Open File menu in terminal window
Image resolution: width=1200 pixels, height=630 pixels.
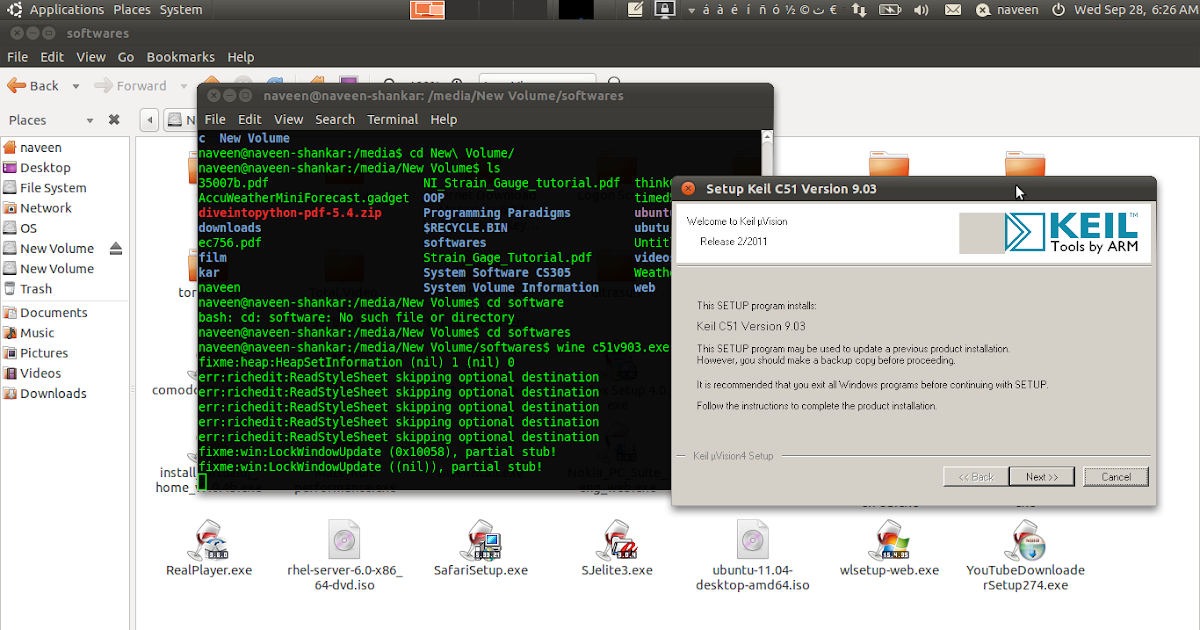215,119
